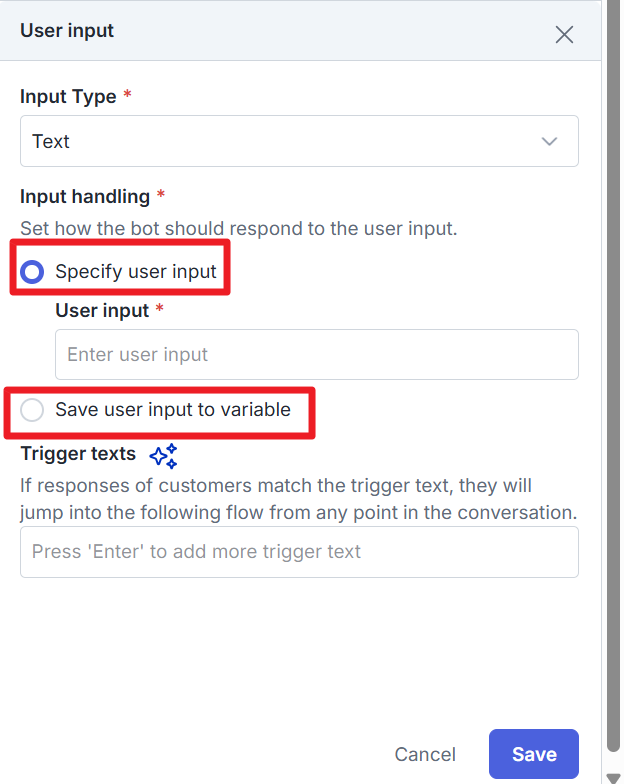
Task: Enable Save user input to variable option
Action: click(x=33, y=410)
